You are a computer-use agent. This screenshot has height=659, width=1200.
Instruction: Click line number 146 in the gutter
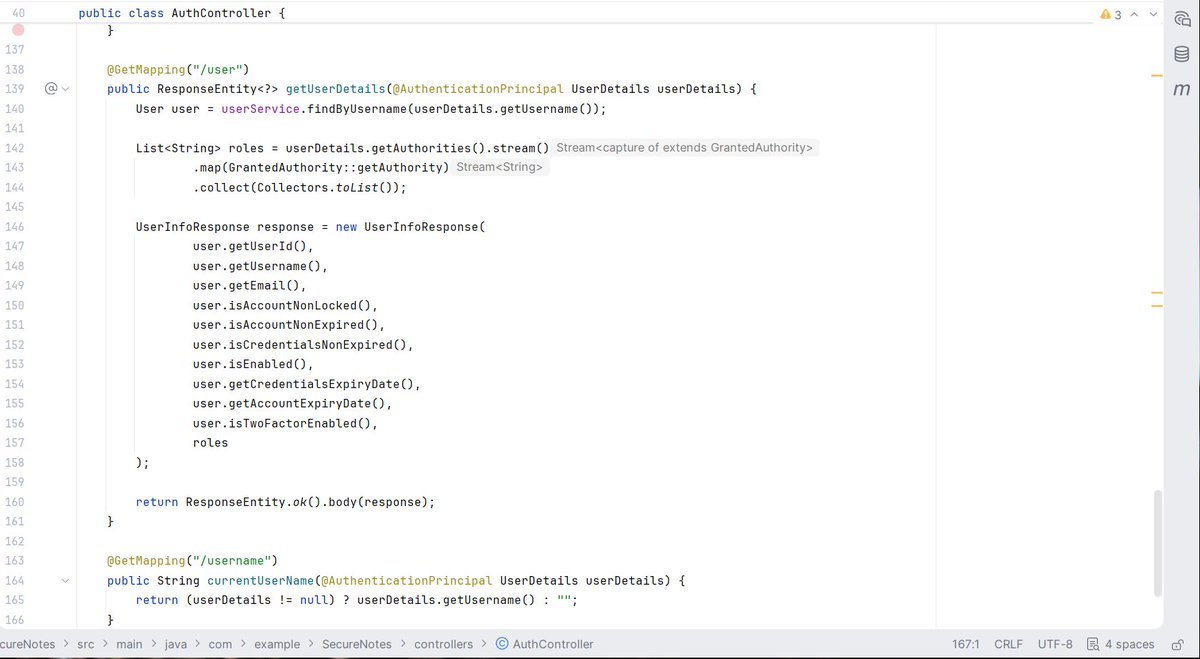coord(15,227)
